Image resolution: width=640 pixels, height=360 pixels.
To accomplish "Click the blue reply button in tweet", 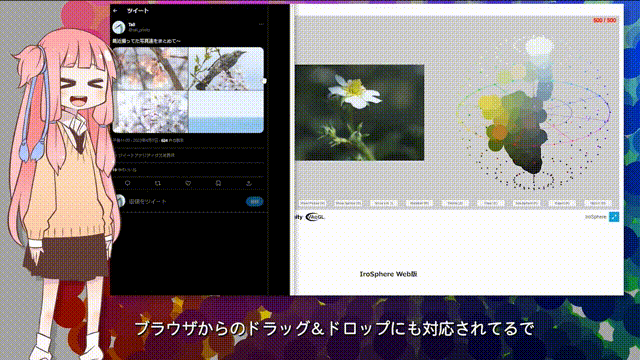I will click(x=255, y=201).
